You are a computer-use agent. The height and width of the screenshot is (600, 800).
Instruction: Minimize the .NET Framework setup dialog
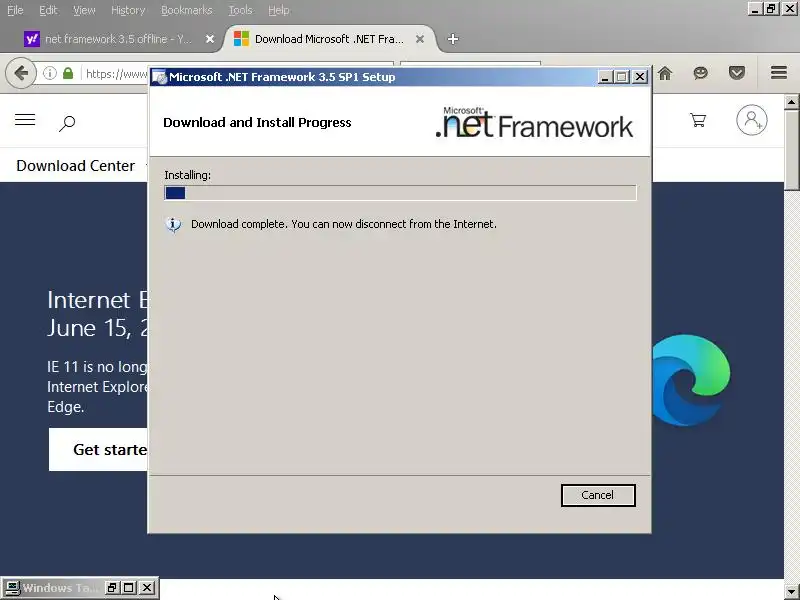pyautogui.click(x=605, y=77)
